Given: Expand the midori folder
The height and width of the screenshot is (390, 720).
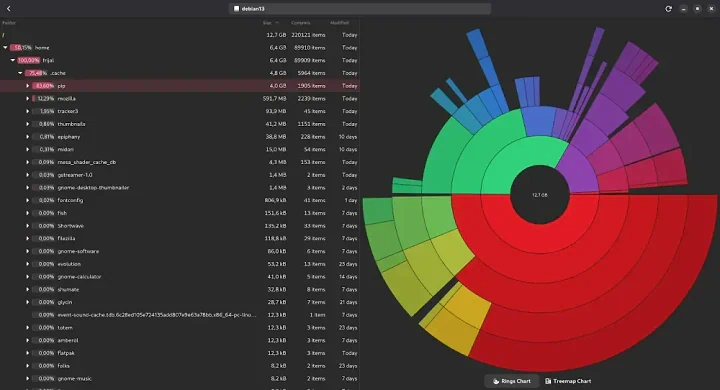Looking at the screenshot, I should (28, 149).
